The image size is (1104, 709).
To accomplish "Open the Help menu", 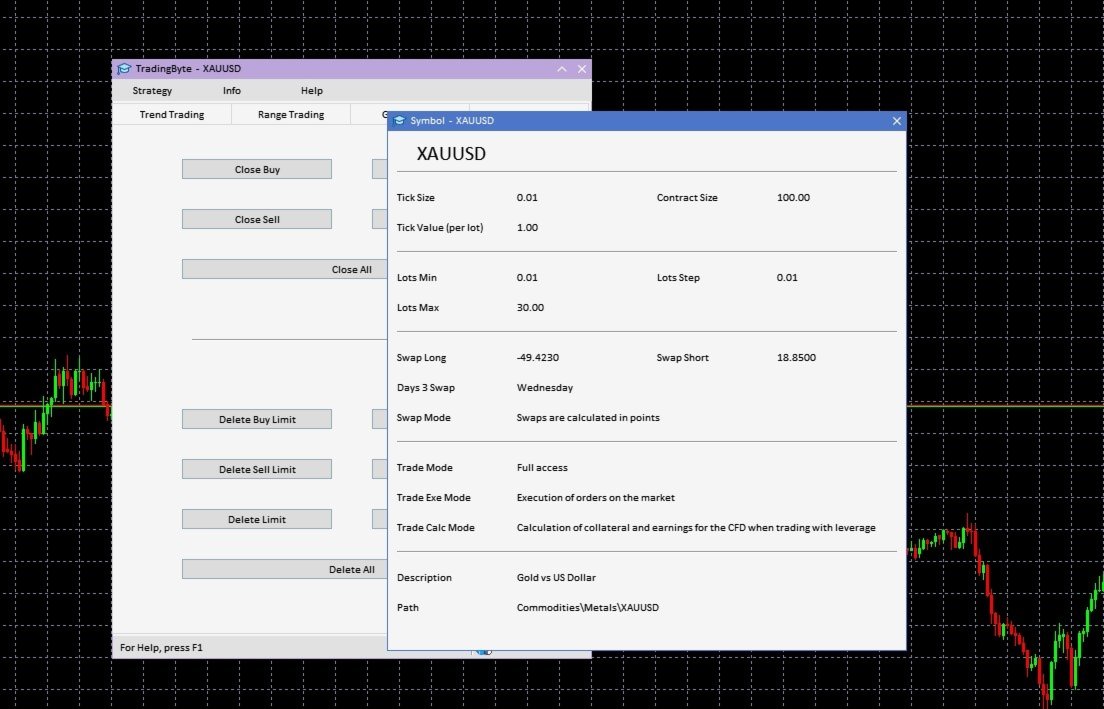I will tap(312, 91).
